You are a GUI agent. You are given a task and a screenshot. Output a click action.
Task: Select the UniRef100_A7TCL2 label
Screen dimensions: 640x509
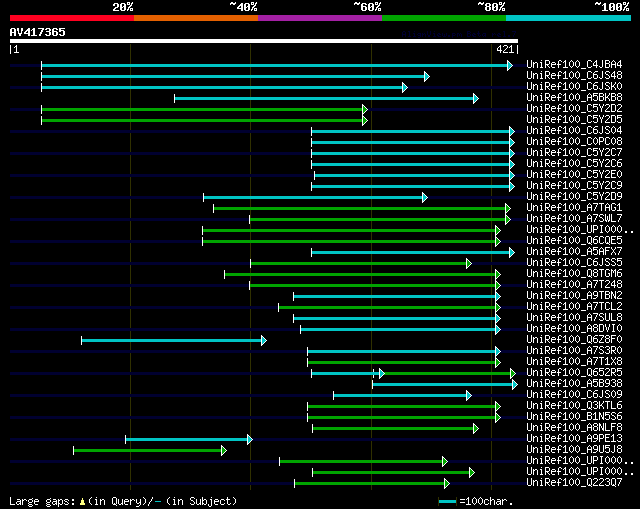(x=574, y=307)
